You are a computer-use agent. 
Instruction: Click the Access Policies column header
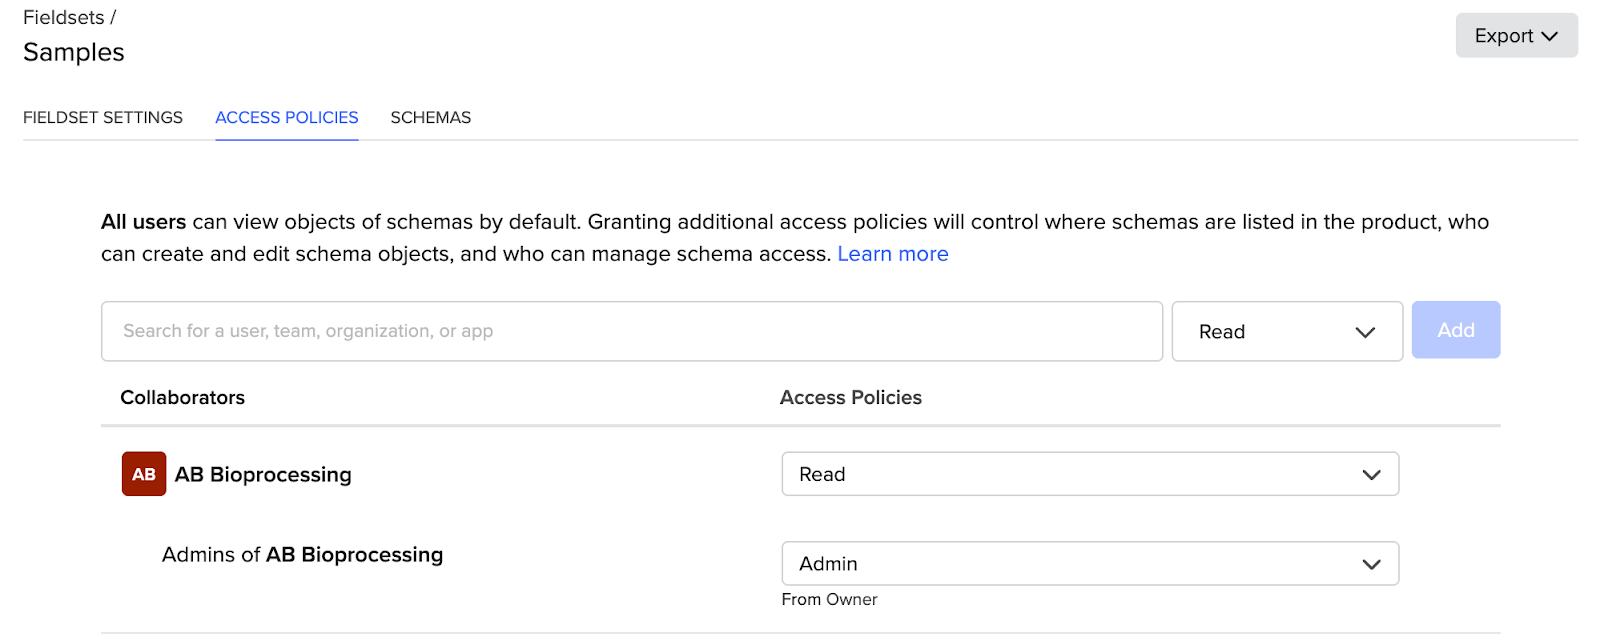pos(850,397)
